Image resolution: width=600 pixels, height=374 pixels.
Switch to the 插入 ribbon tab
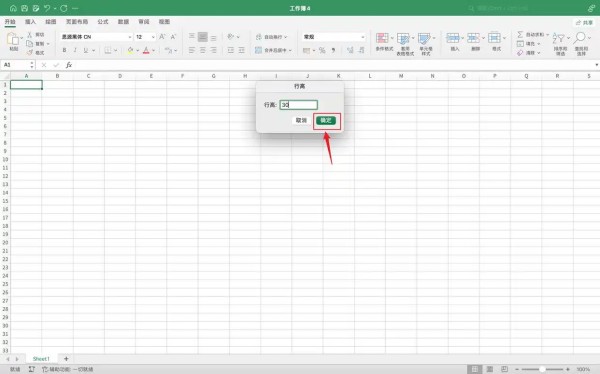[30, 22]
